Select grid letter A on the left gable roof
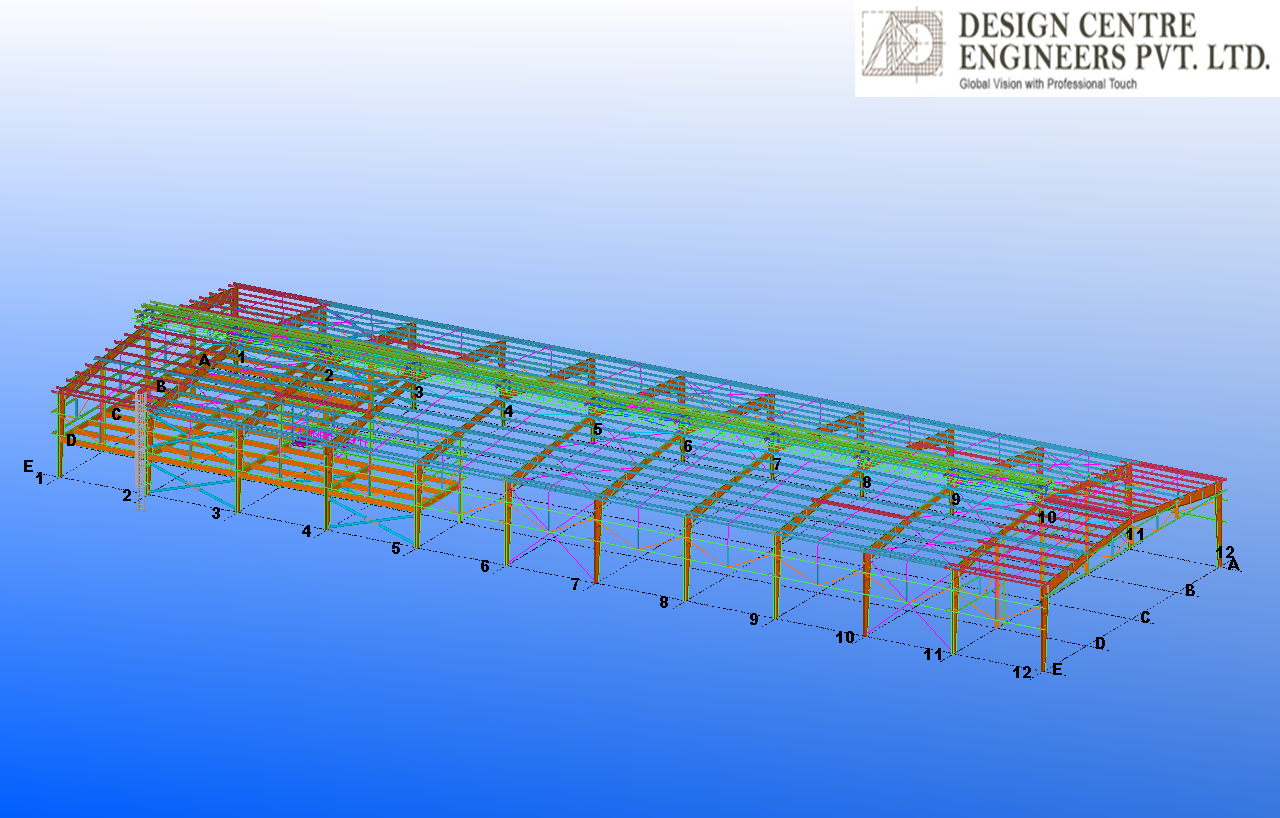 (x=204, y=360)
